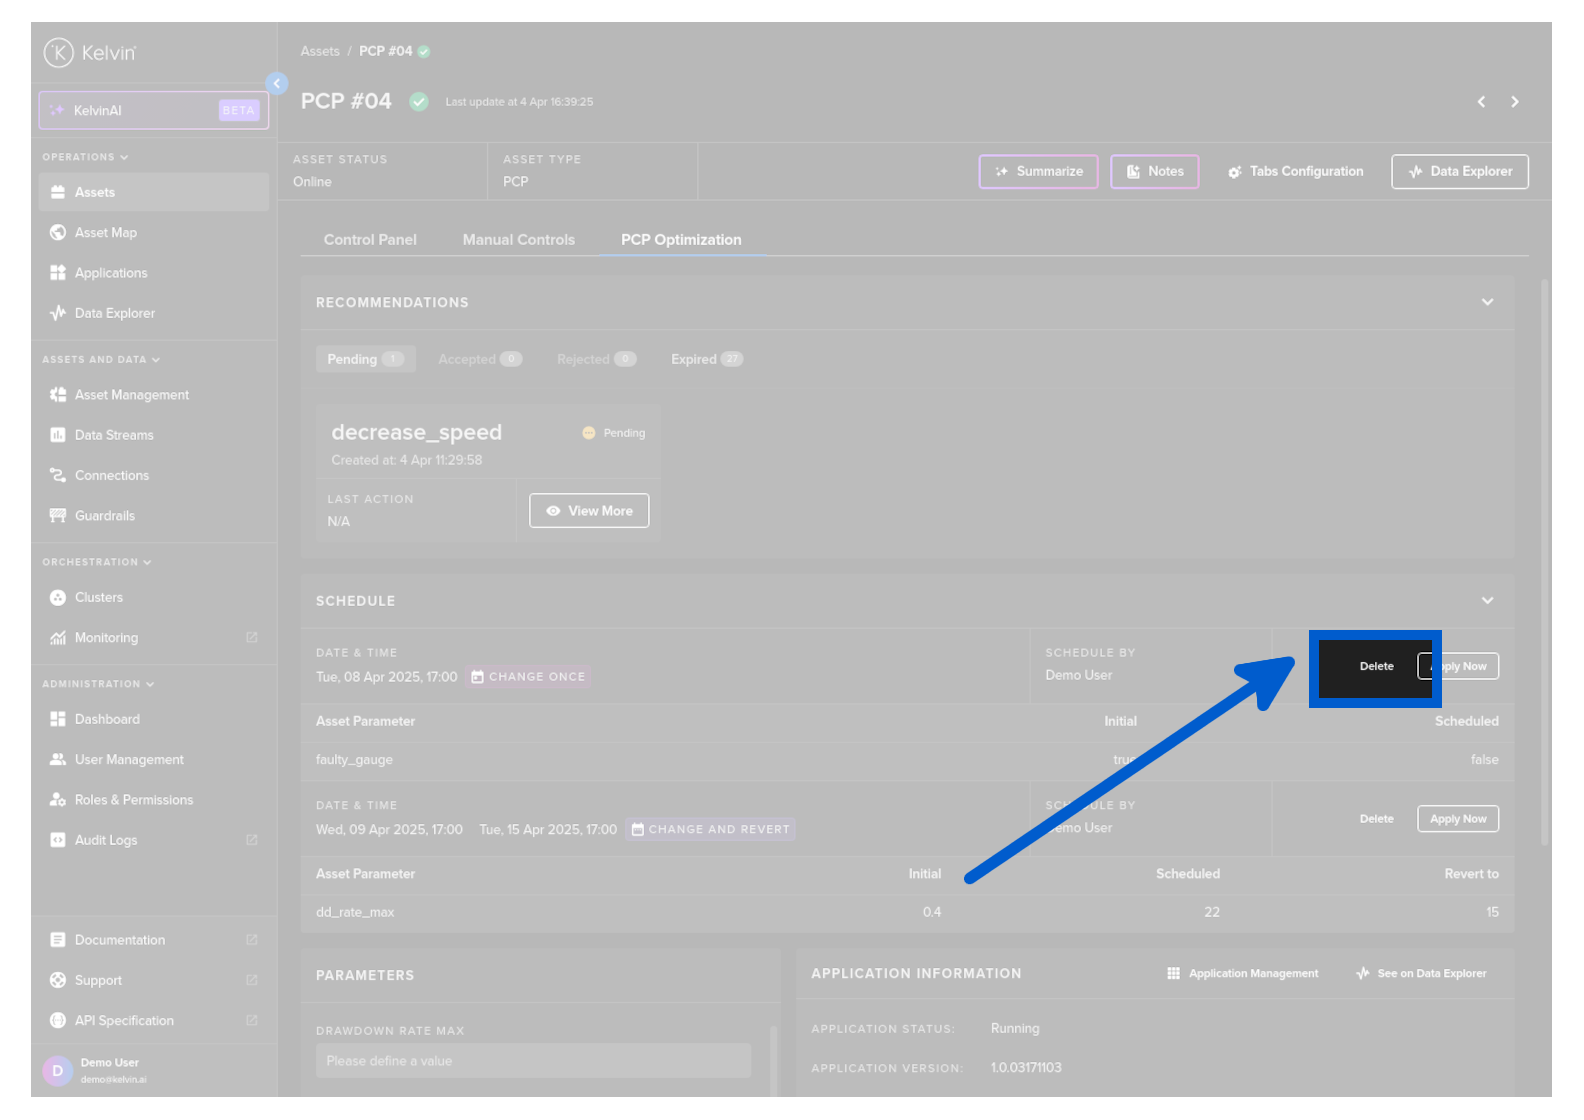Collapse the sidebar with round arrow button
The width and height of the screenshot is (1584, 1120).
click(277, 84)
